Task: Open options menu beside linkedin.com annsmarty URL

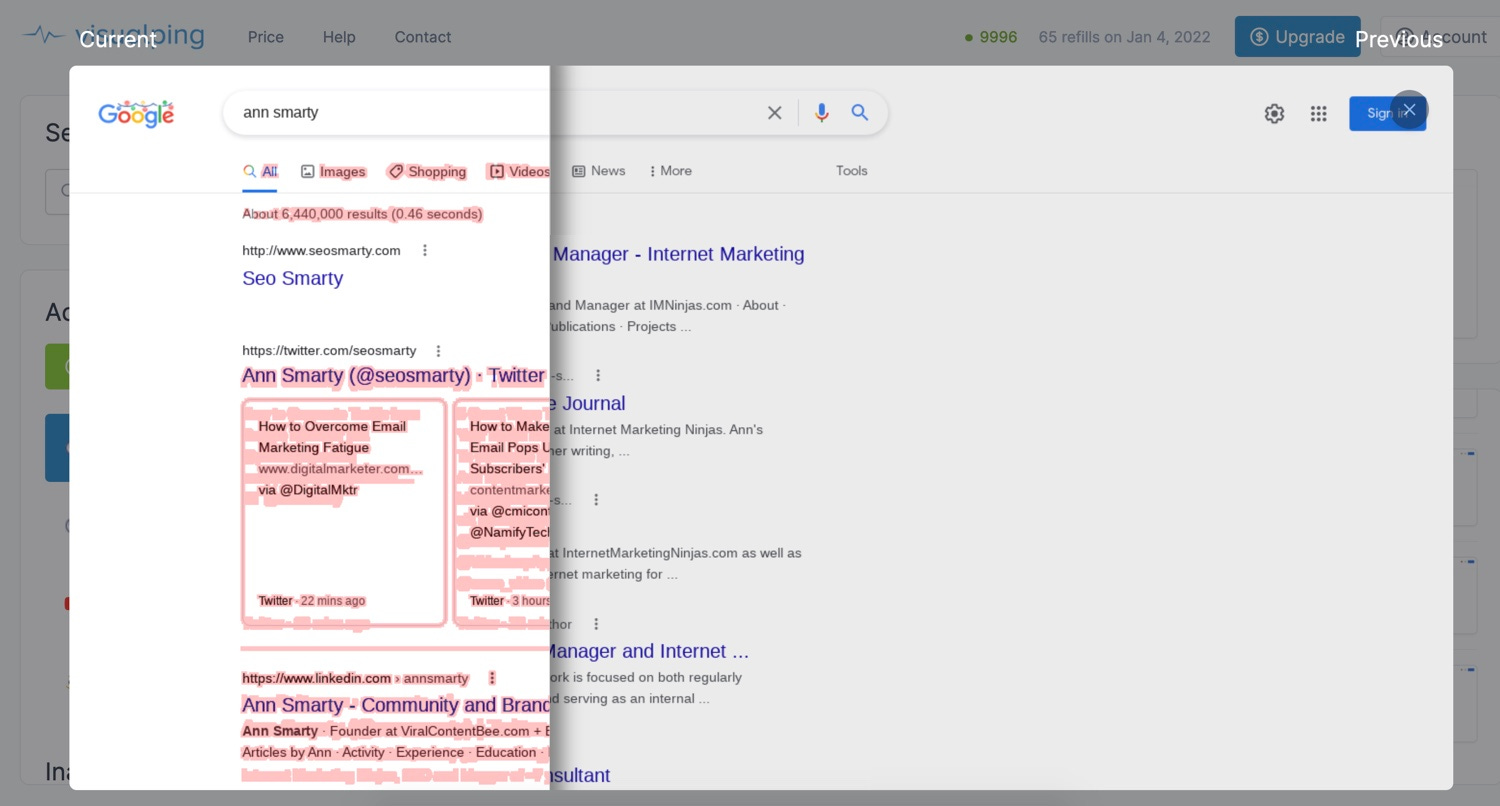Action: click(492, 678)
